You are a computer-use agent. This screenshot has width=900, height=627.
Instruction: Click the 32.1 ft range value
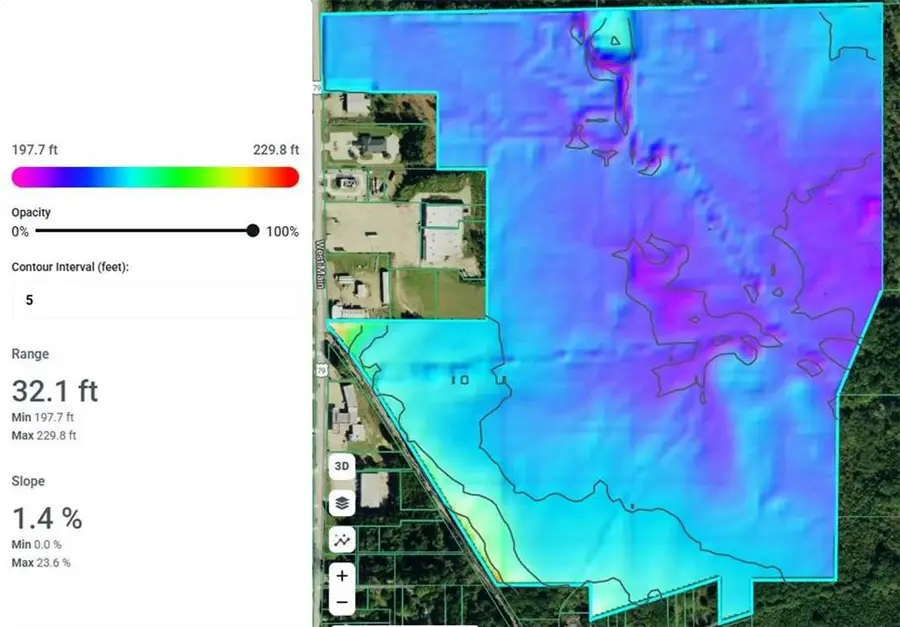tap(55, 390)
